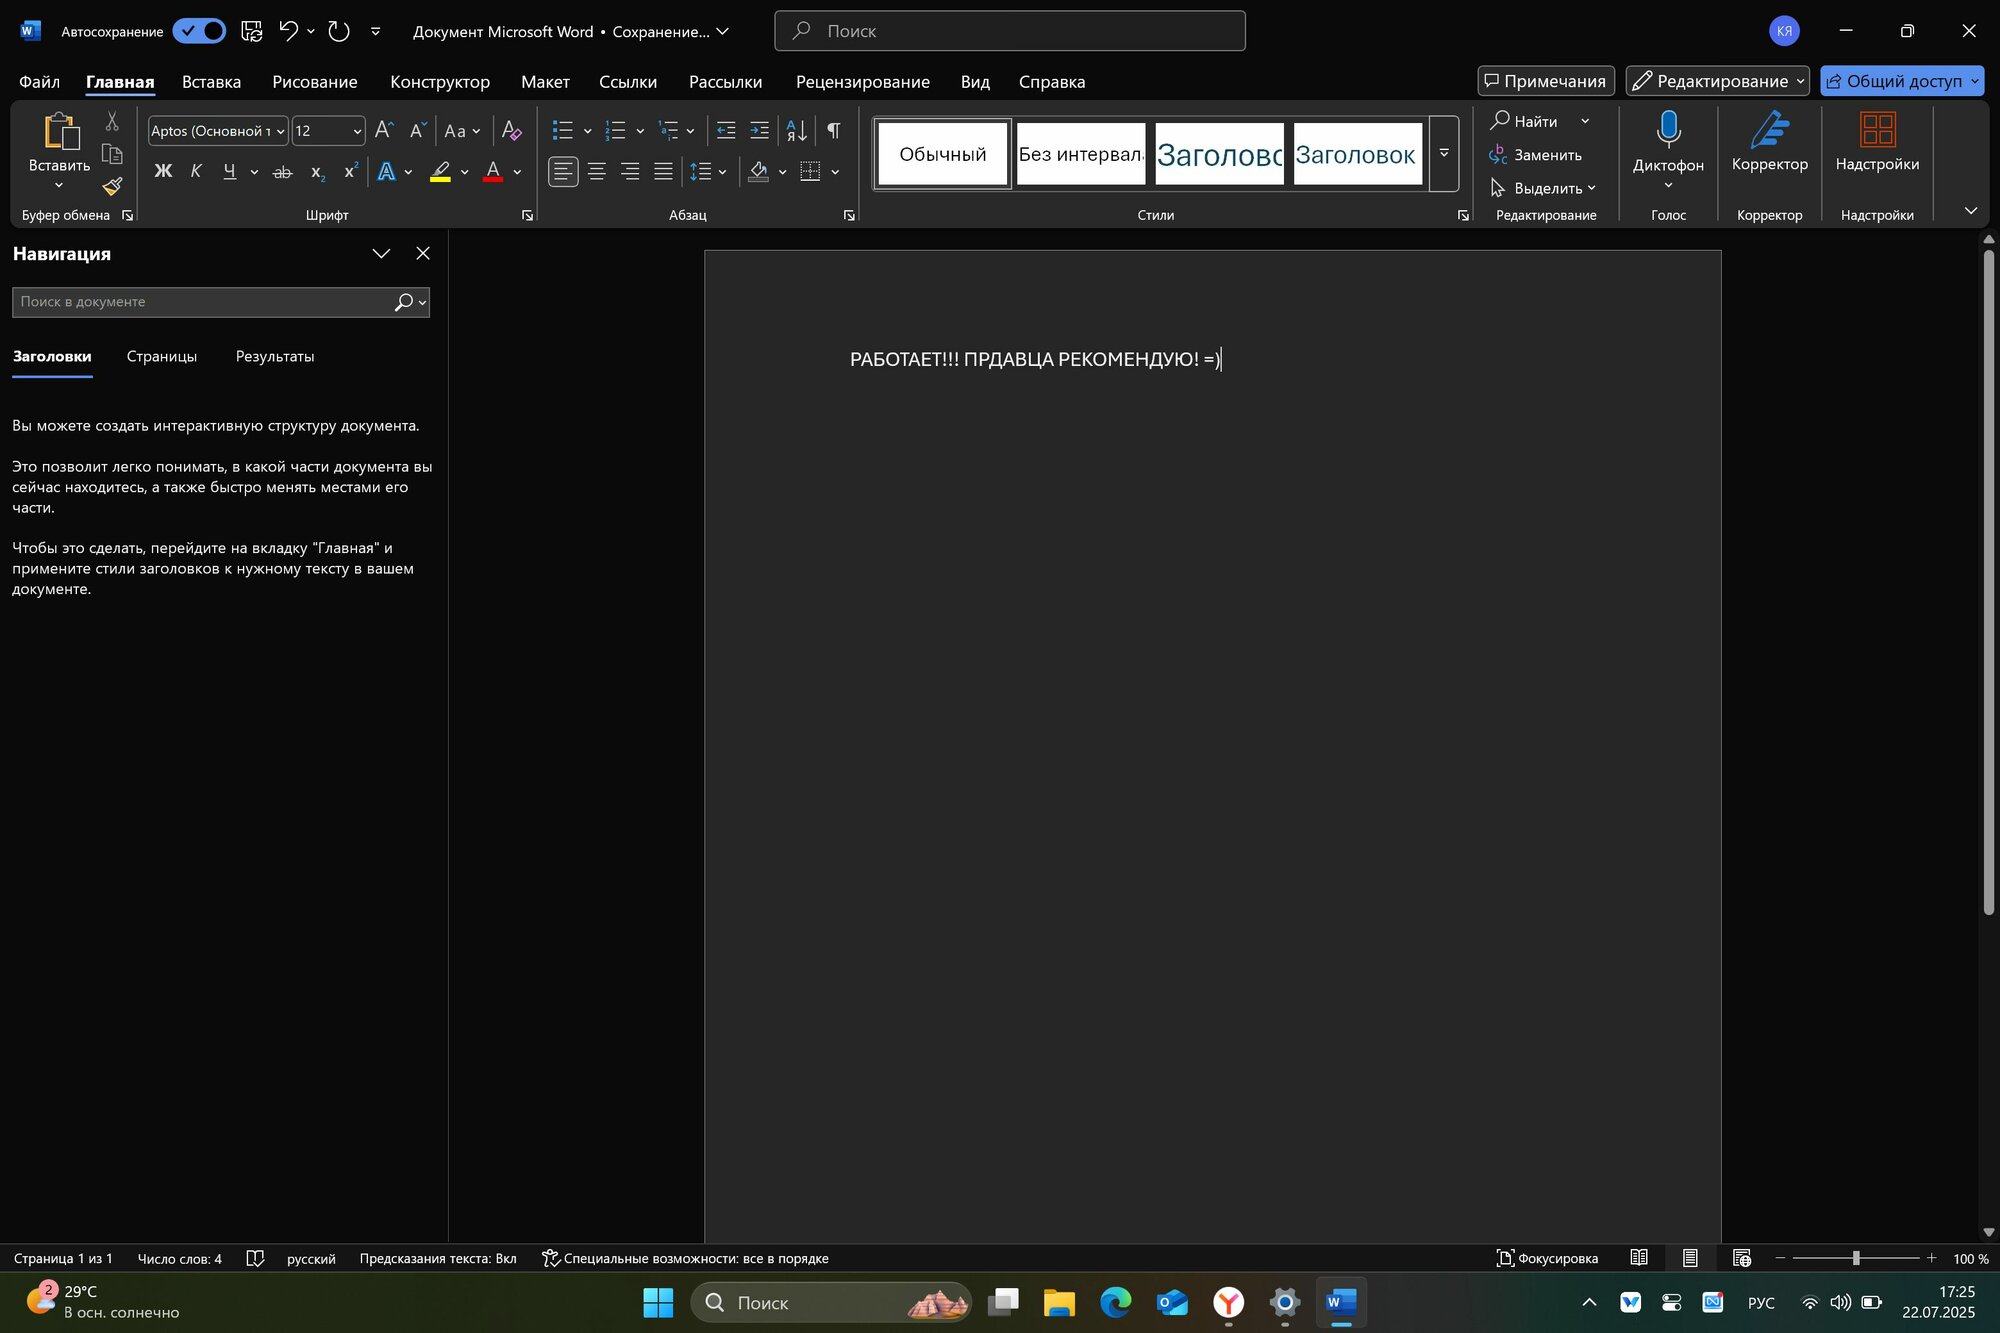Click the yellow highlight color button

coord(440,172)
